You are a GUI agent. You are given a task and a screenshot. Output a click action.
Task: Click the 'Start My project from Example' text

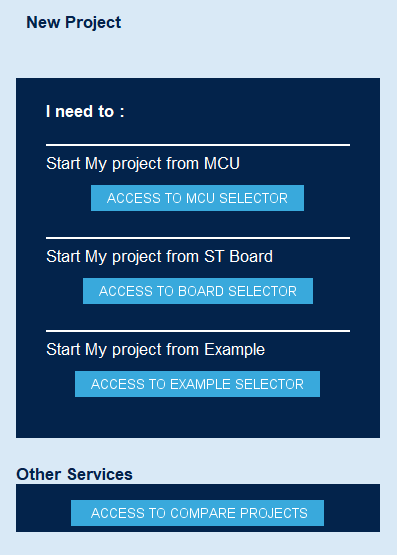[x=156, y=350]
